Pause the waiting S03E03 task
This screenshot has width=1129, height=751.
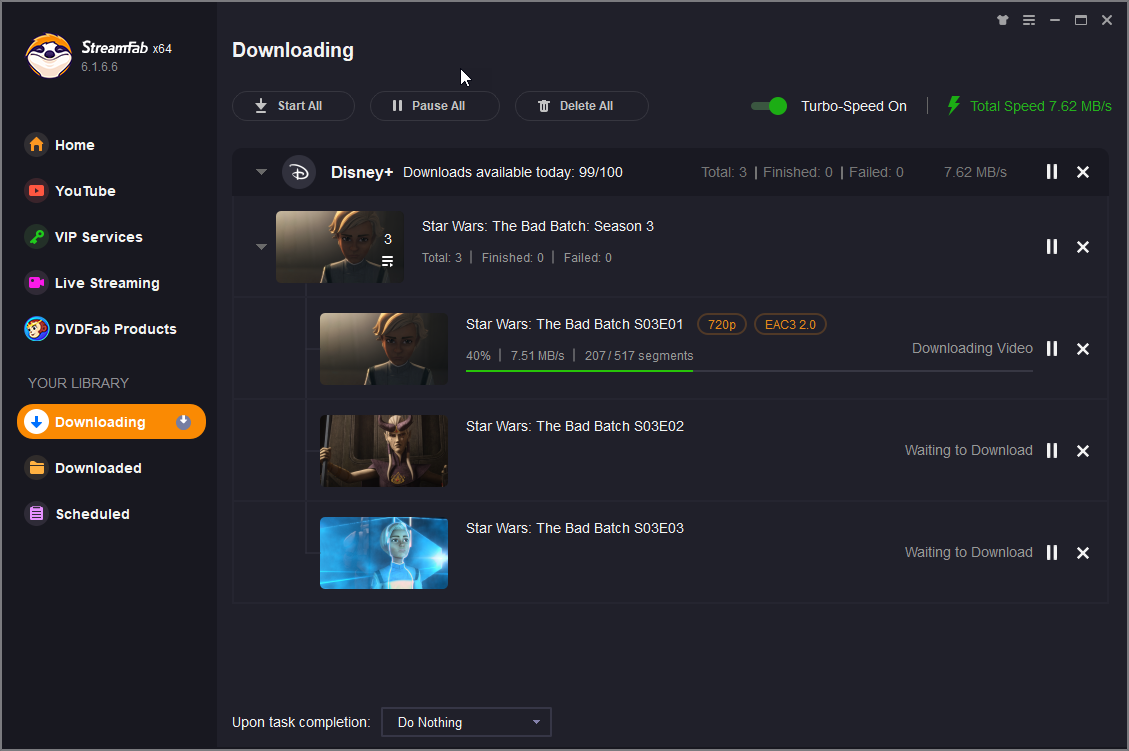pyautogui.click(x=1052, y=552)
